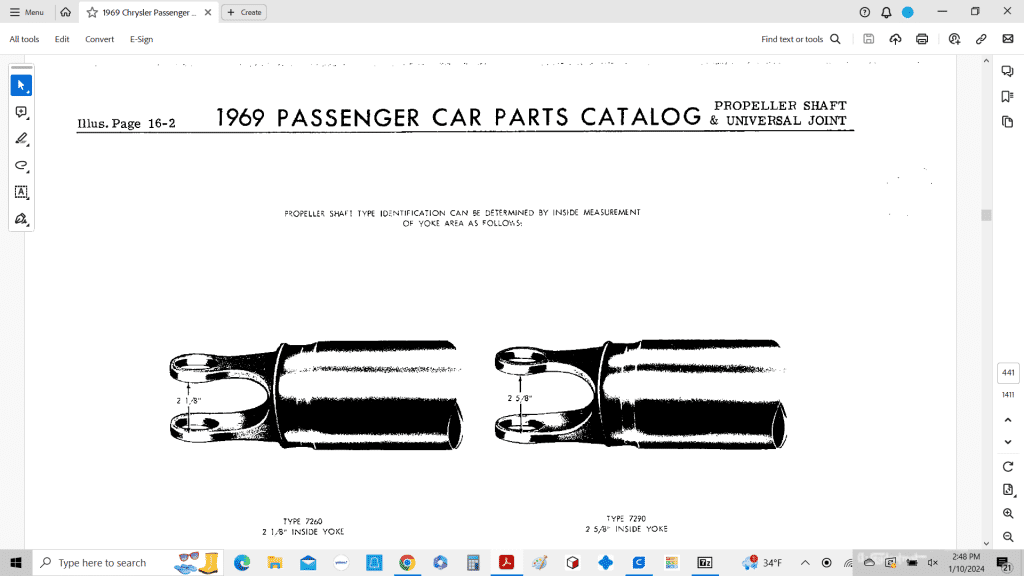Open the E-Sign menu

click(x=141, y=39)
